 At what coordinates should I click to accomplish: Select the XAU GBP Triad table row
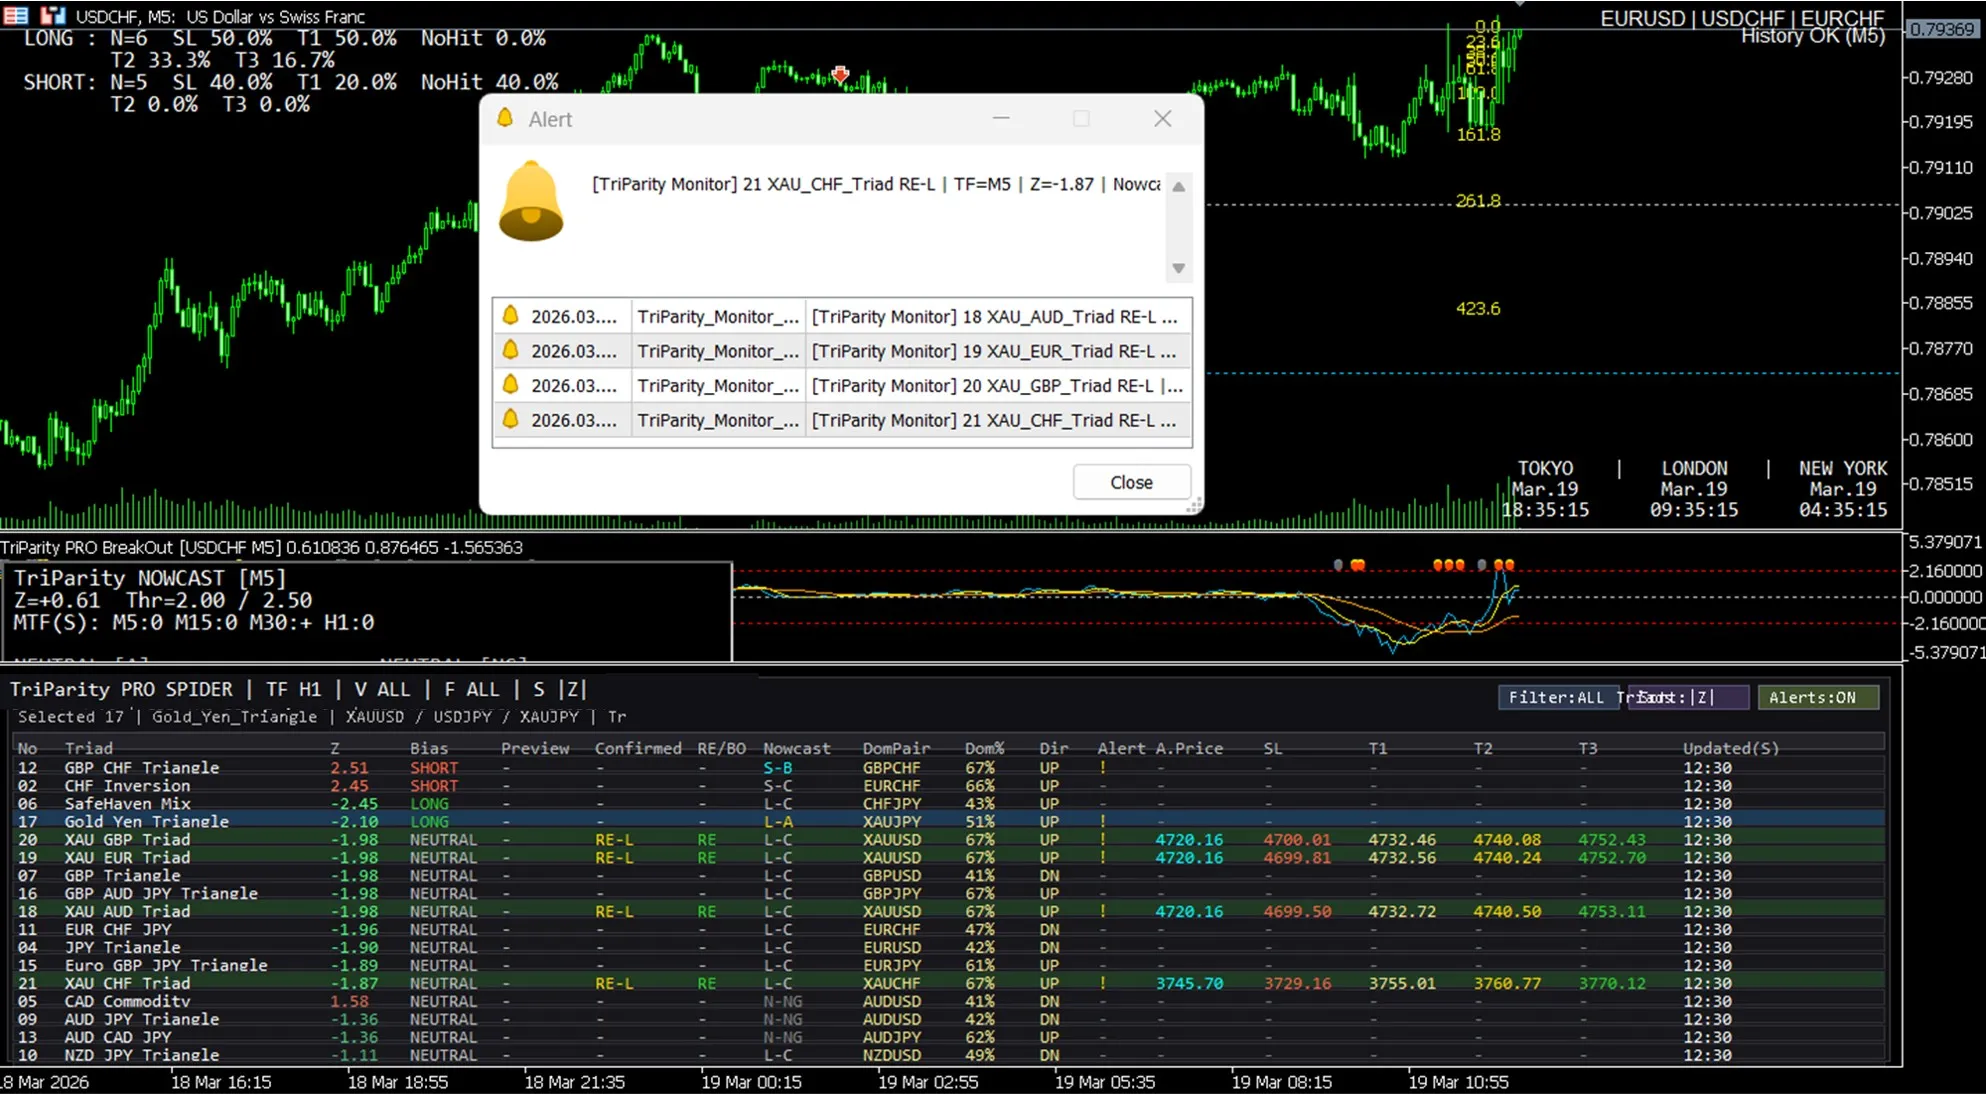127,840
